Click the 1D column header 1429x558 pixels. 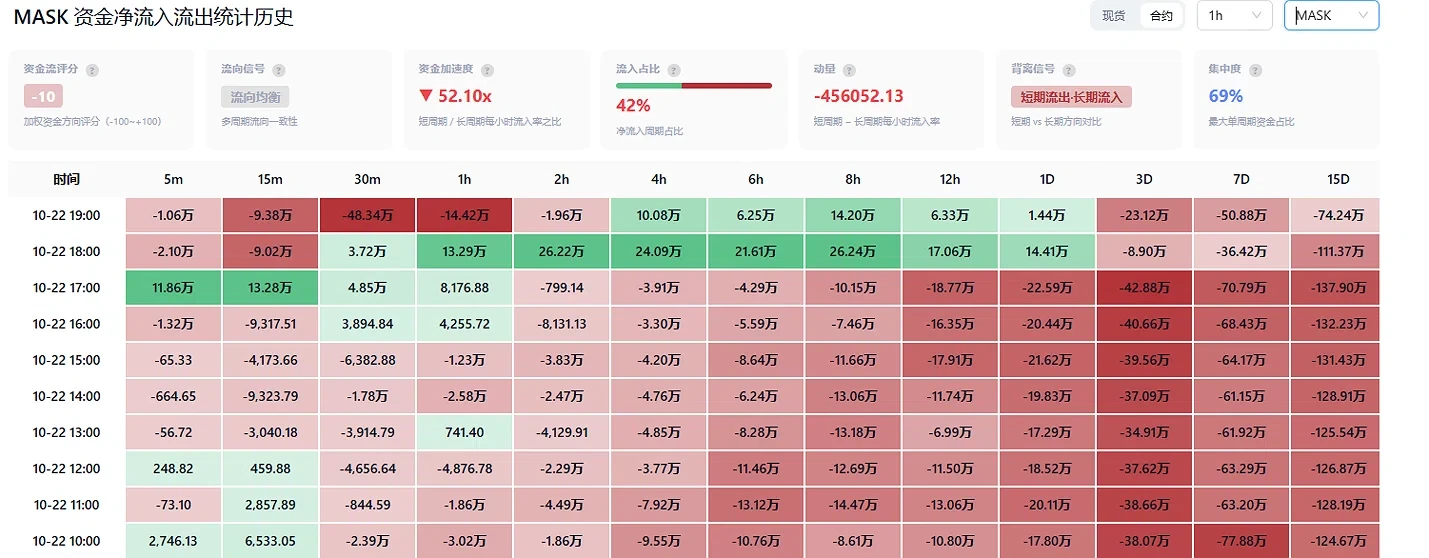pyautogui.click(x=1047, y=180)
